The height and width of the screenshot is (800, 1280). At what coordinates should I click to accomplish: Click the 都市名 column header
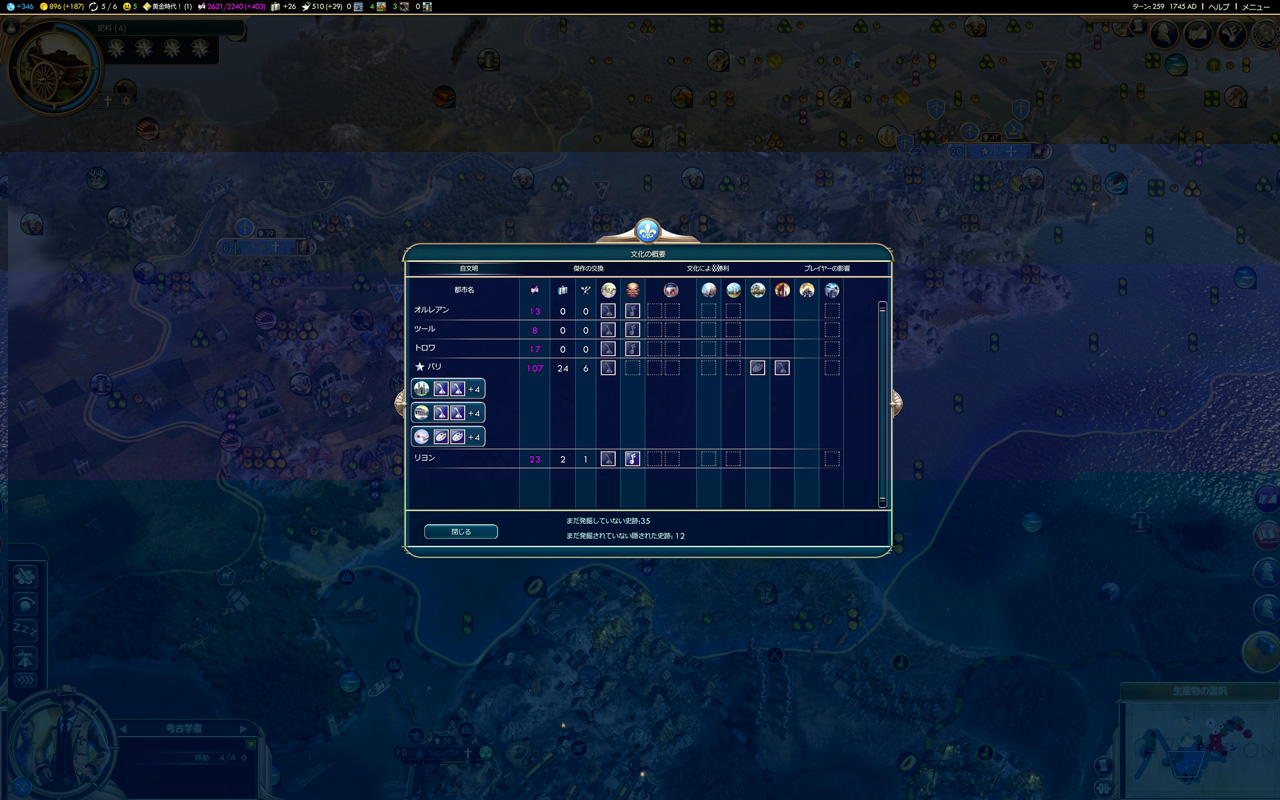[464, 290]
